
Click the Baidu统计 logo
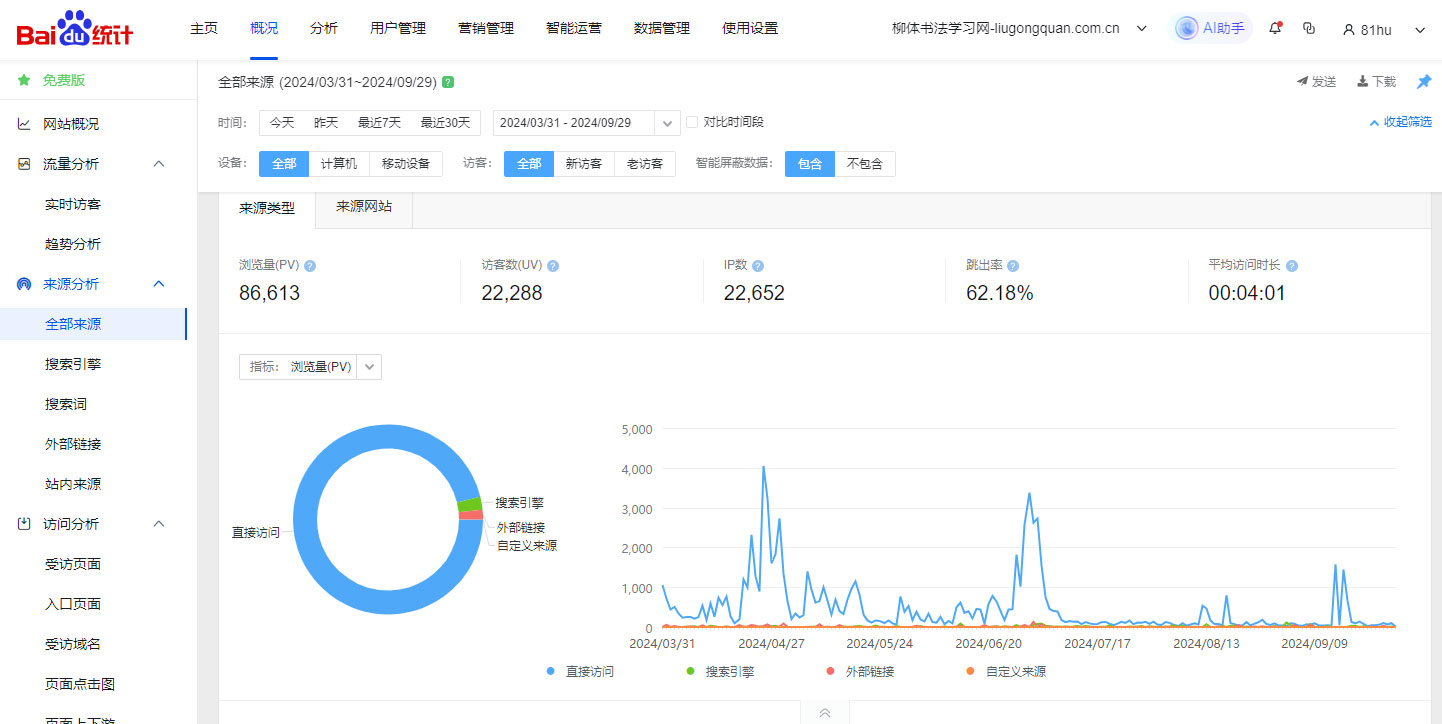pos(75,29)
